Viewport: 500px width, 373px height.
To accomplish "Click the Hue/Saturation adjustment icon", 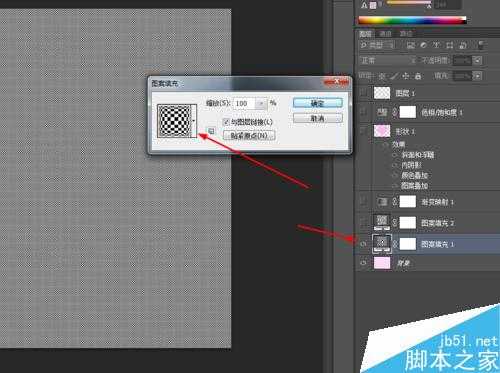I will 382,112.
